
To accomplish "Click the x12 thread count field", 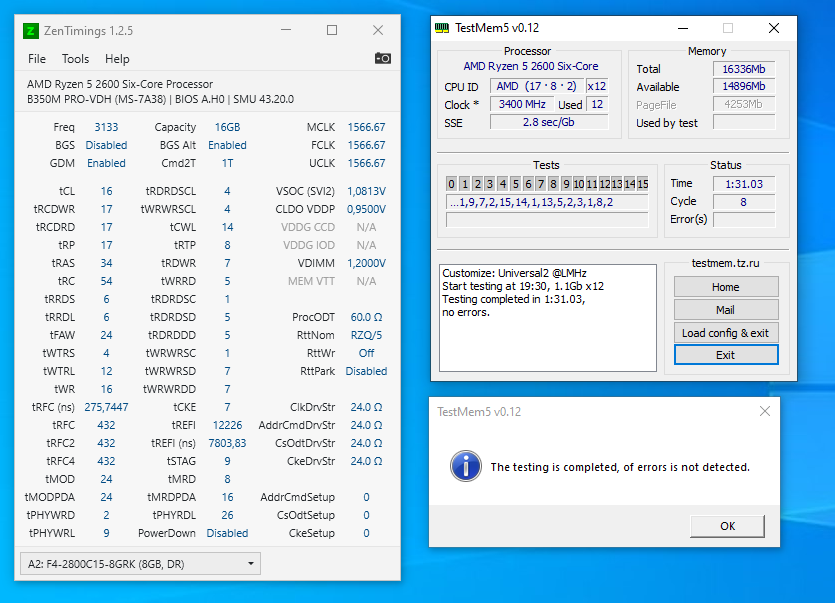I will tap(596, 86).
